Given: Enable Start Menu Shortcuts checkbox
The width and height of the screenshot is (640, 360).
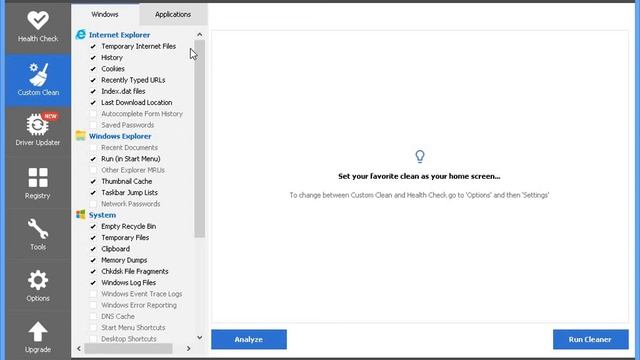Looking at the screenshot, I should 93,327.
